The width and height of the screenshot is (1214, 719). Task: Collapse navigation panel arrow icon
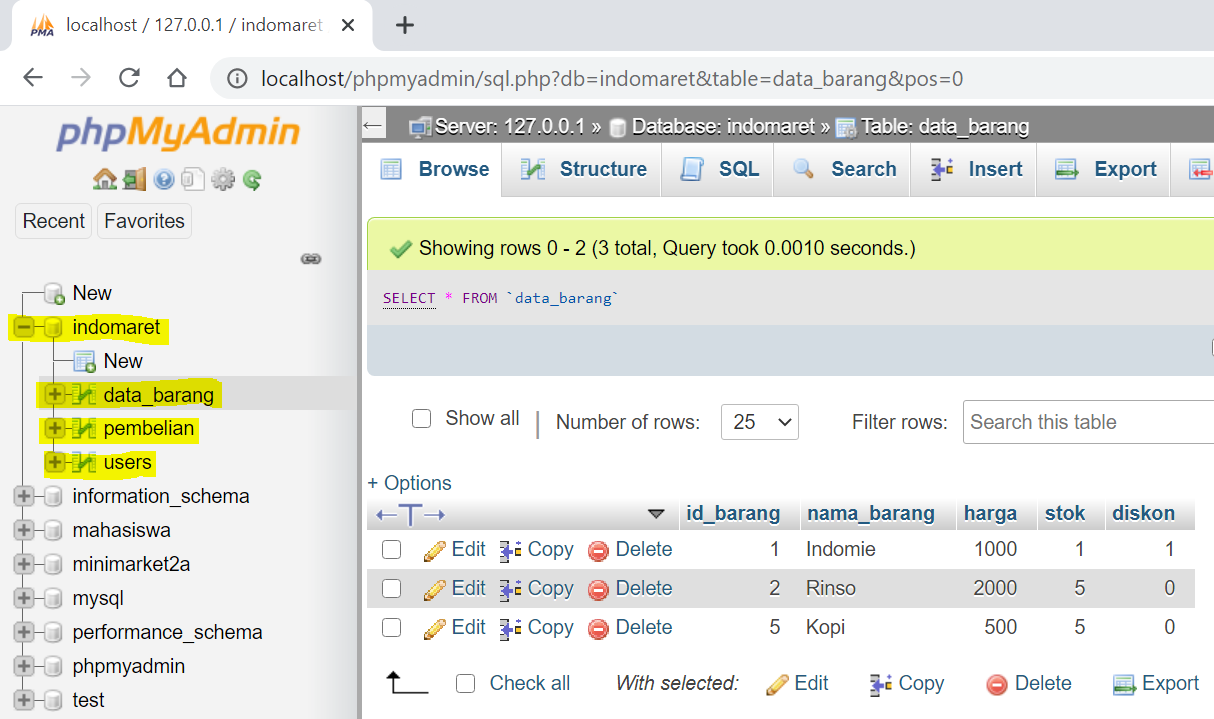[x=373, y=126]
